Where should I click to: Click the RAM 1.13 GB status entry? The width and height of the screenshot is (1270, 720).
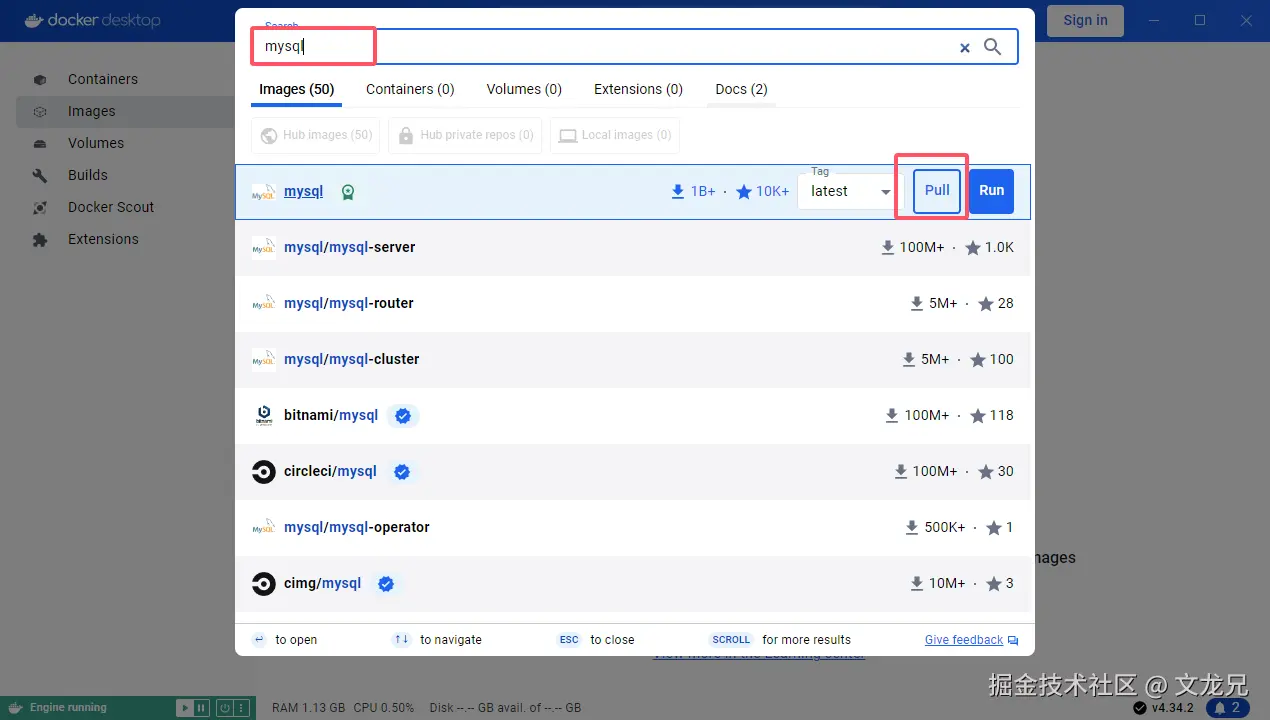click(308, 708)
